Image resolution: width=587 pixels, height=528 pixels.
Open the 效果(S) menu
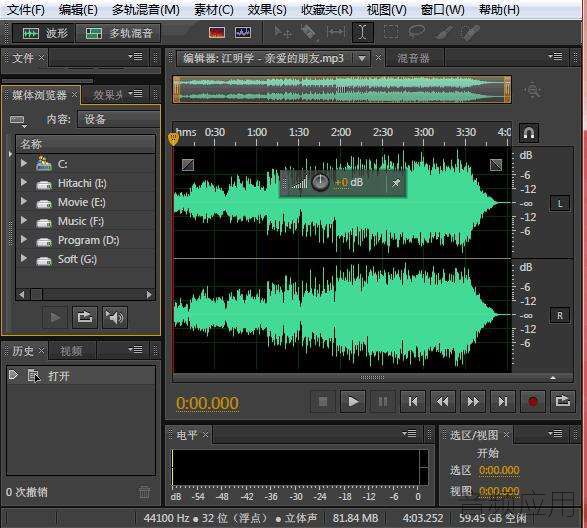pos(267,10)
